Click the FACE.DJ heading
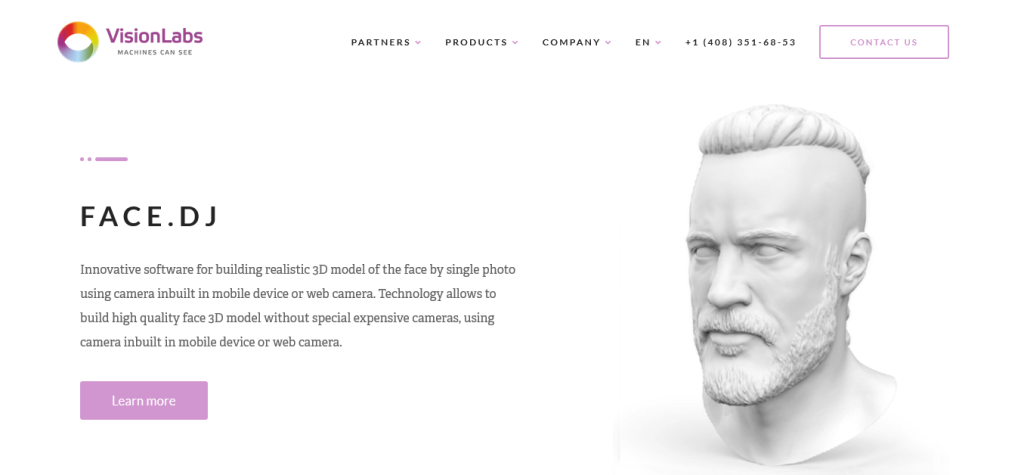The height and width of the screenshot is (475, 1024). coord(150,216)
